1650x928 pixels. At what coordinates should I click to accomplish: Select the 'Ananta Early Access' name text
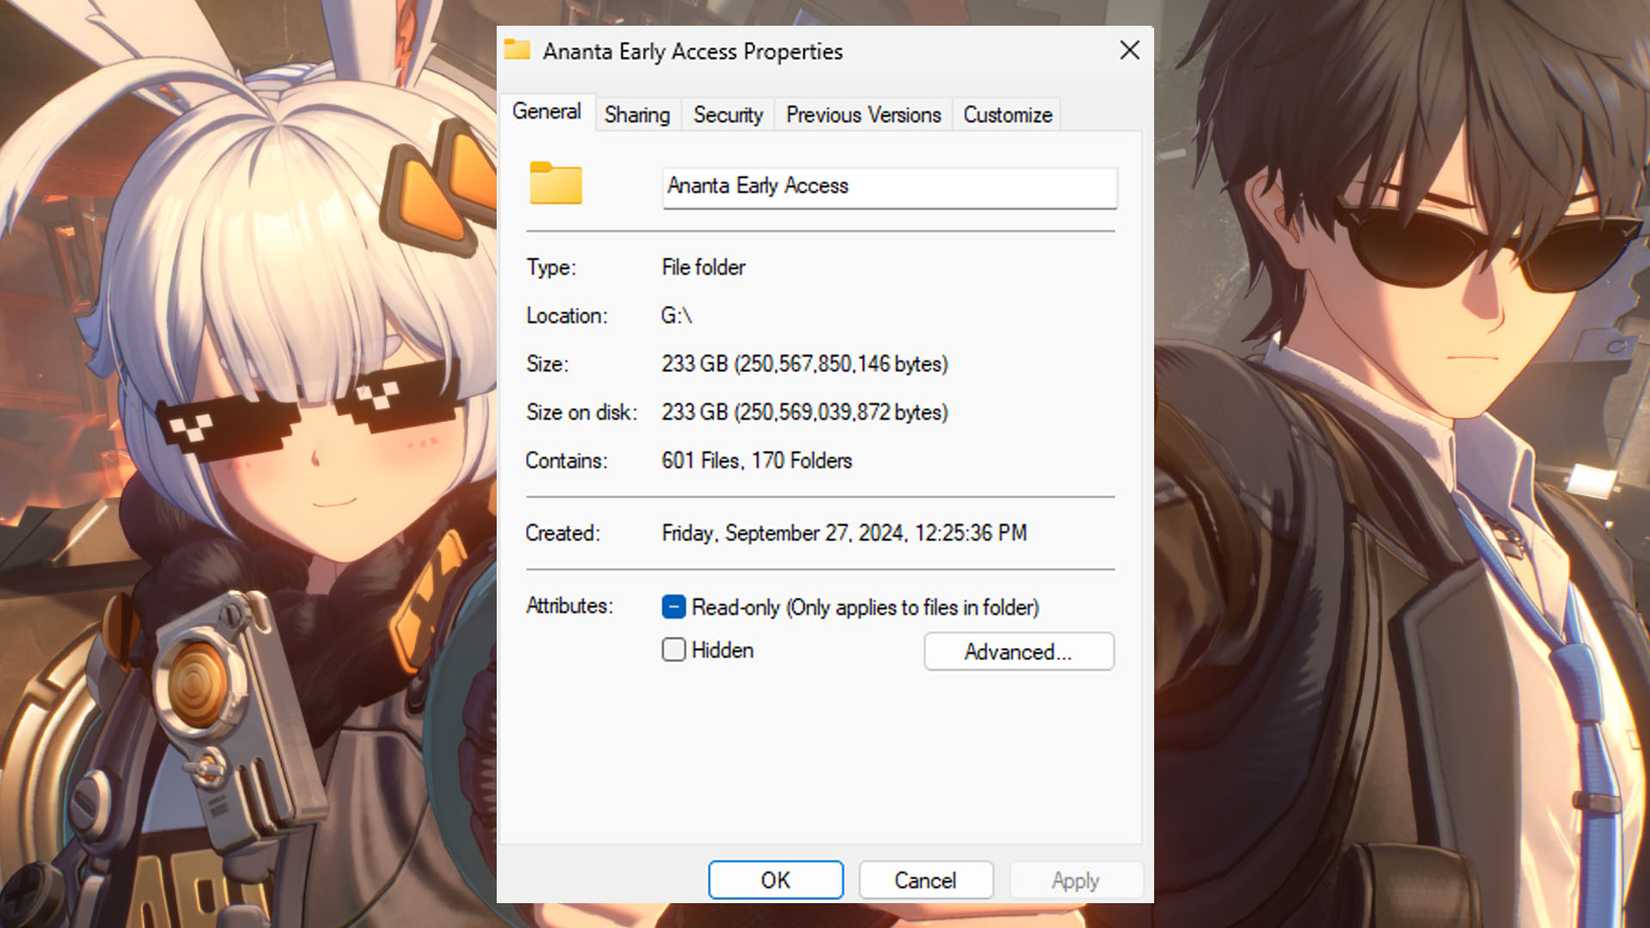click(x=756, y=186)
